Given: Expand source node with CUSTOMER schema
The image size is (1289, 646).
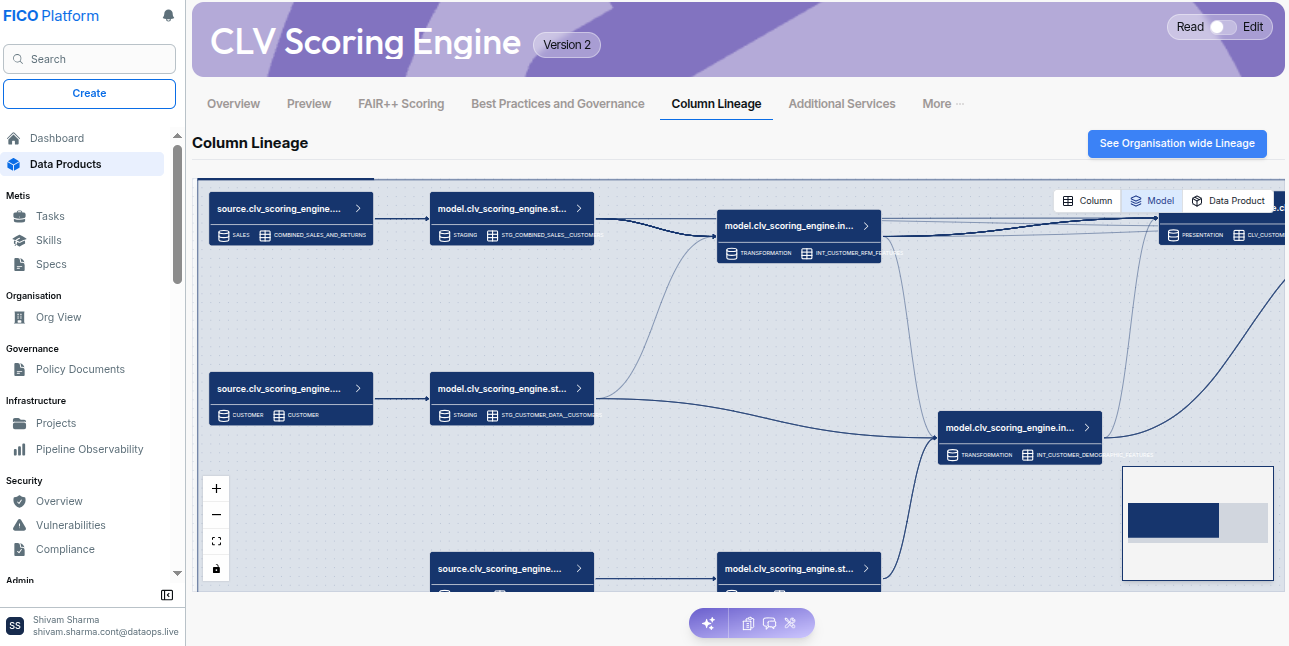Looking at the screenshot, I should pyautogui.click(x=357, y=388).
